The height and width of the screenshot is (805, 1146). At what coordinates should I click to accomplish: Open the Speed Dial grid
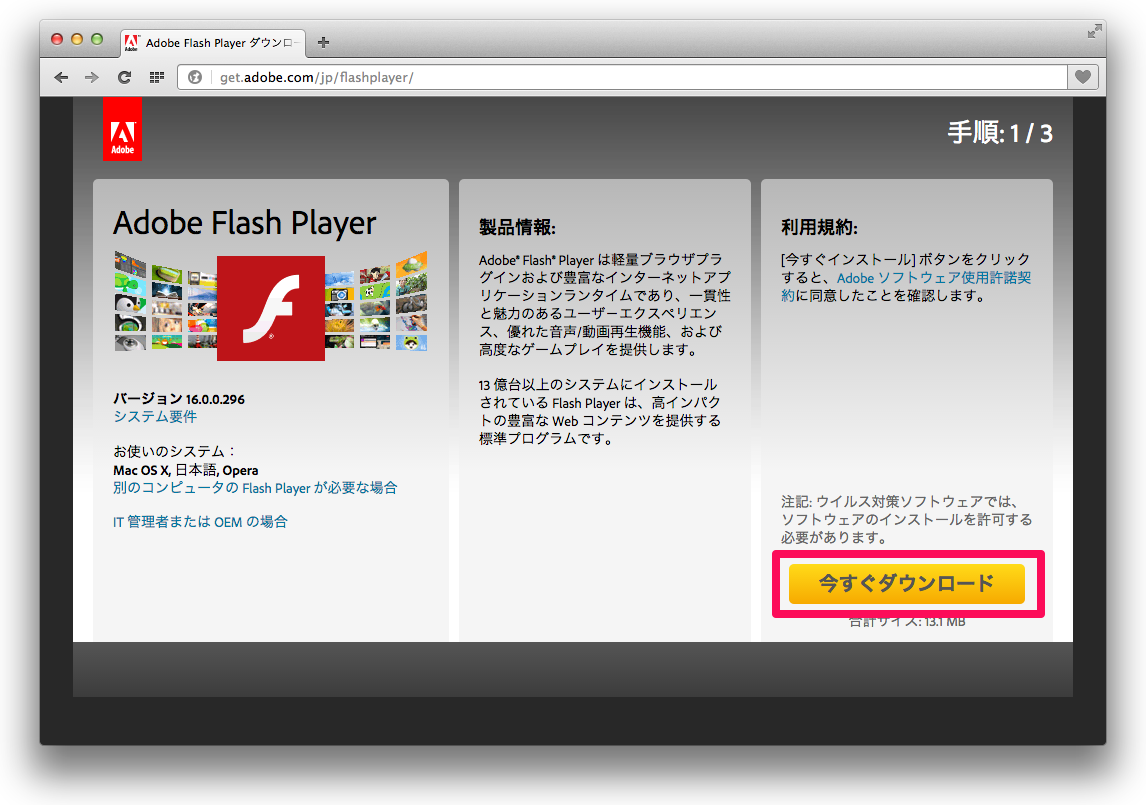[x=156, y=77]
